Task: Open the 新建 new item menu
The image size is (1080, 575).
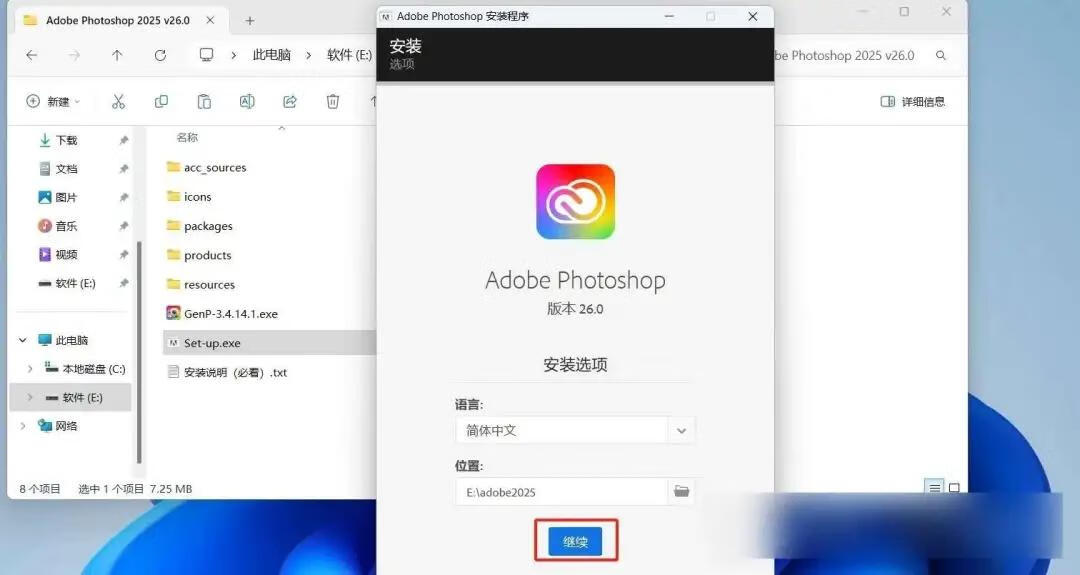Action: (53, 102)
